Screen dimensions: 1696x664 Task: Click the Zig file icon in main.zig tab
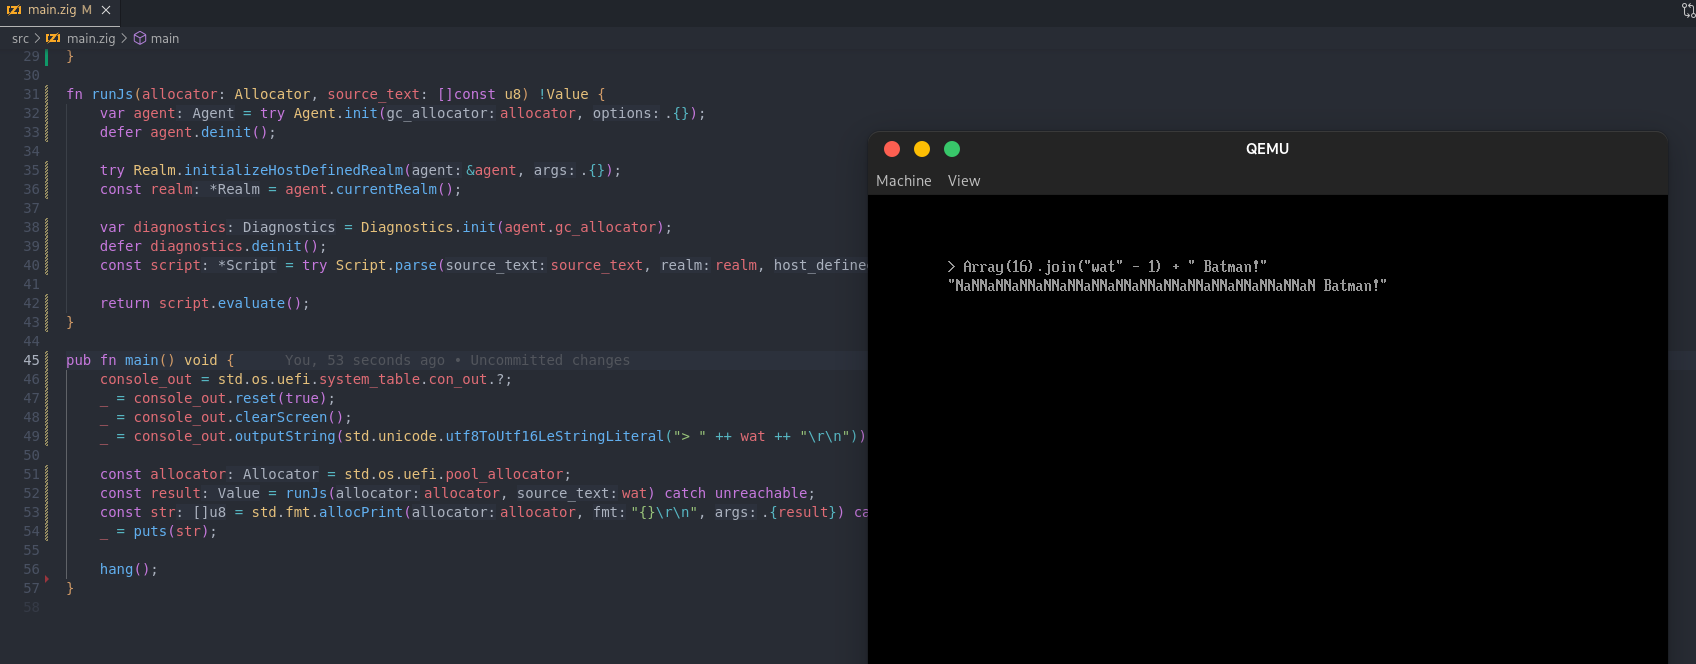pyautogui.click(x=14, y=10)
